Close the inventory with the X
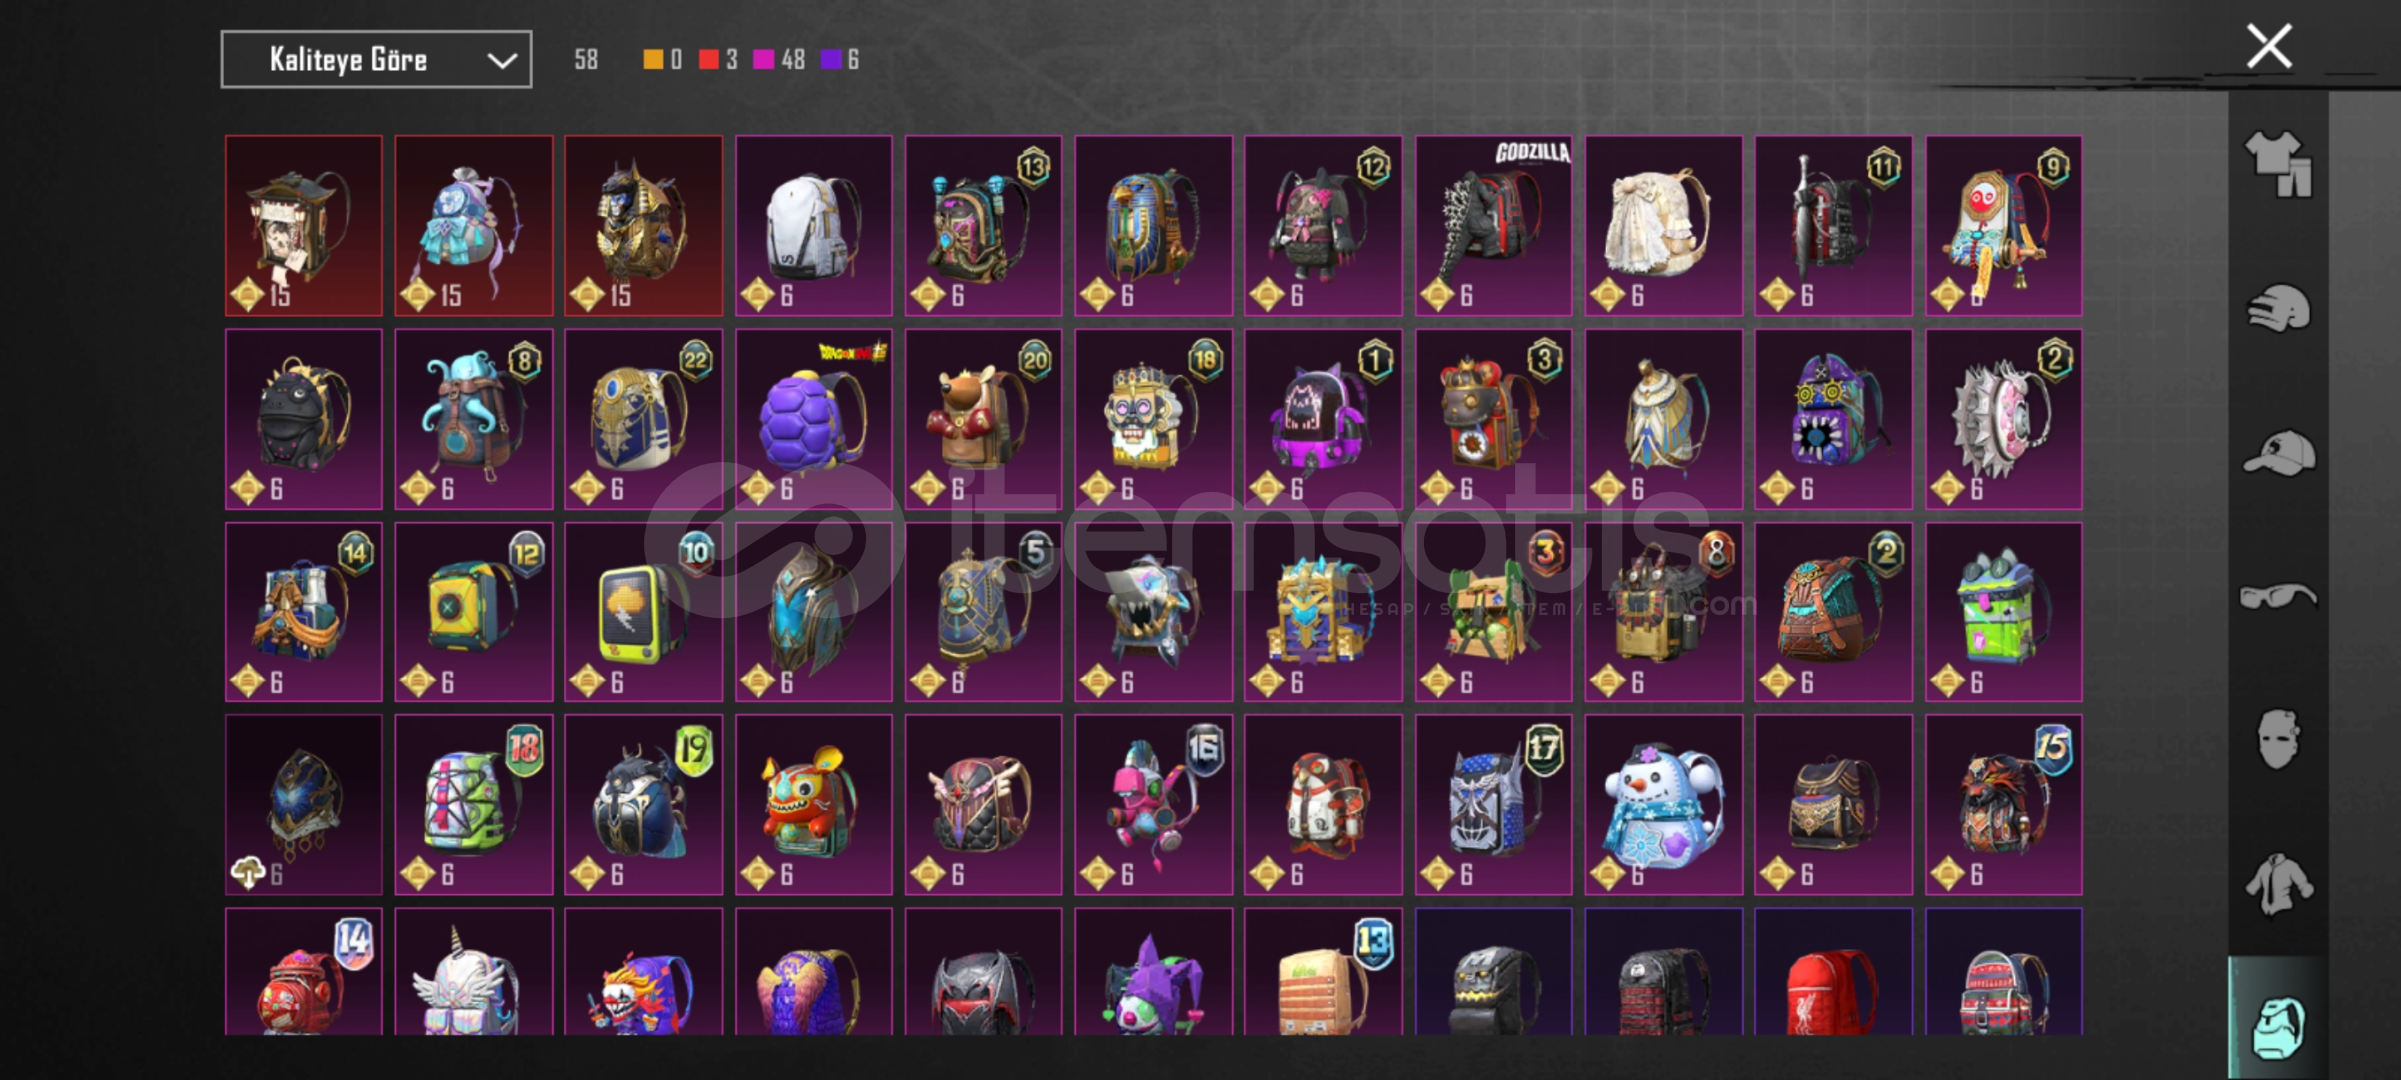This screenshot has height=1080, width=2401. [x=2269, y=46]
